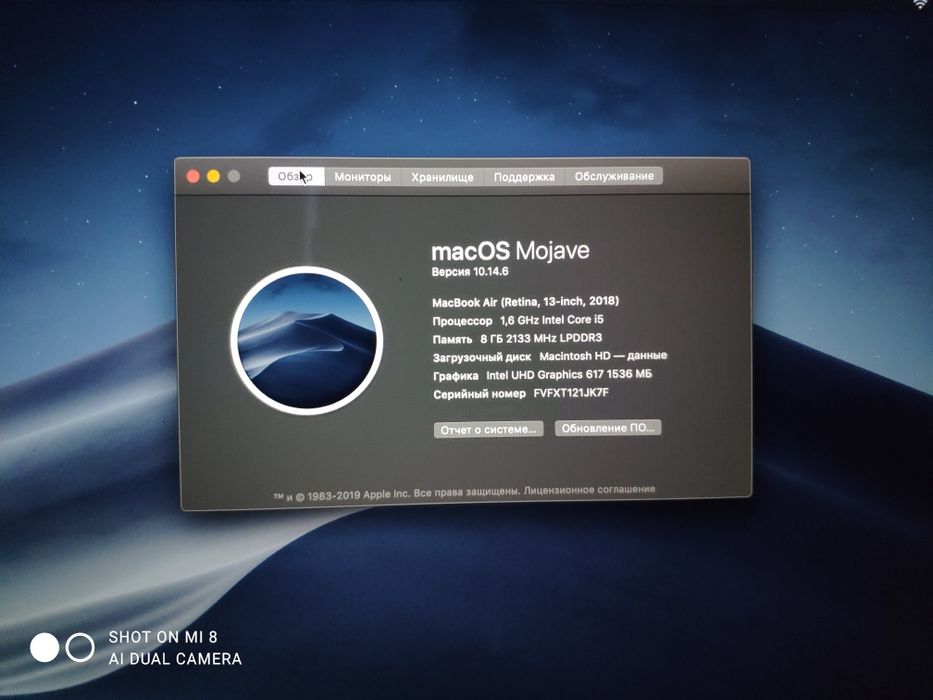Viewport: 933px width, 700px height.
Task: Open the Лицензионное соглашение link
Action: pyautogui.click(x=590, y=489)
